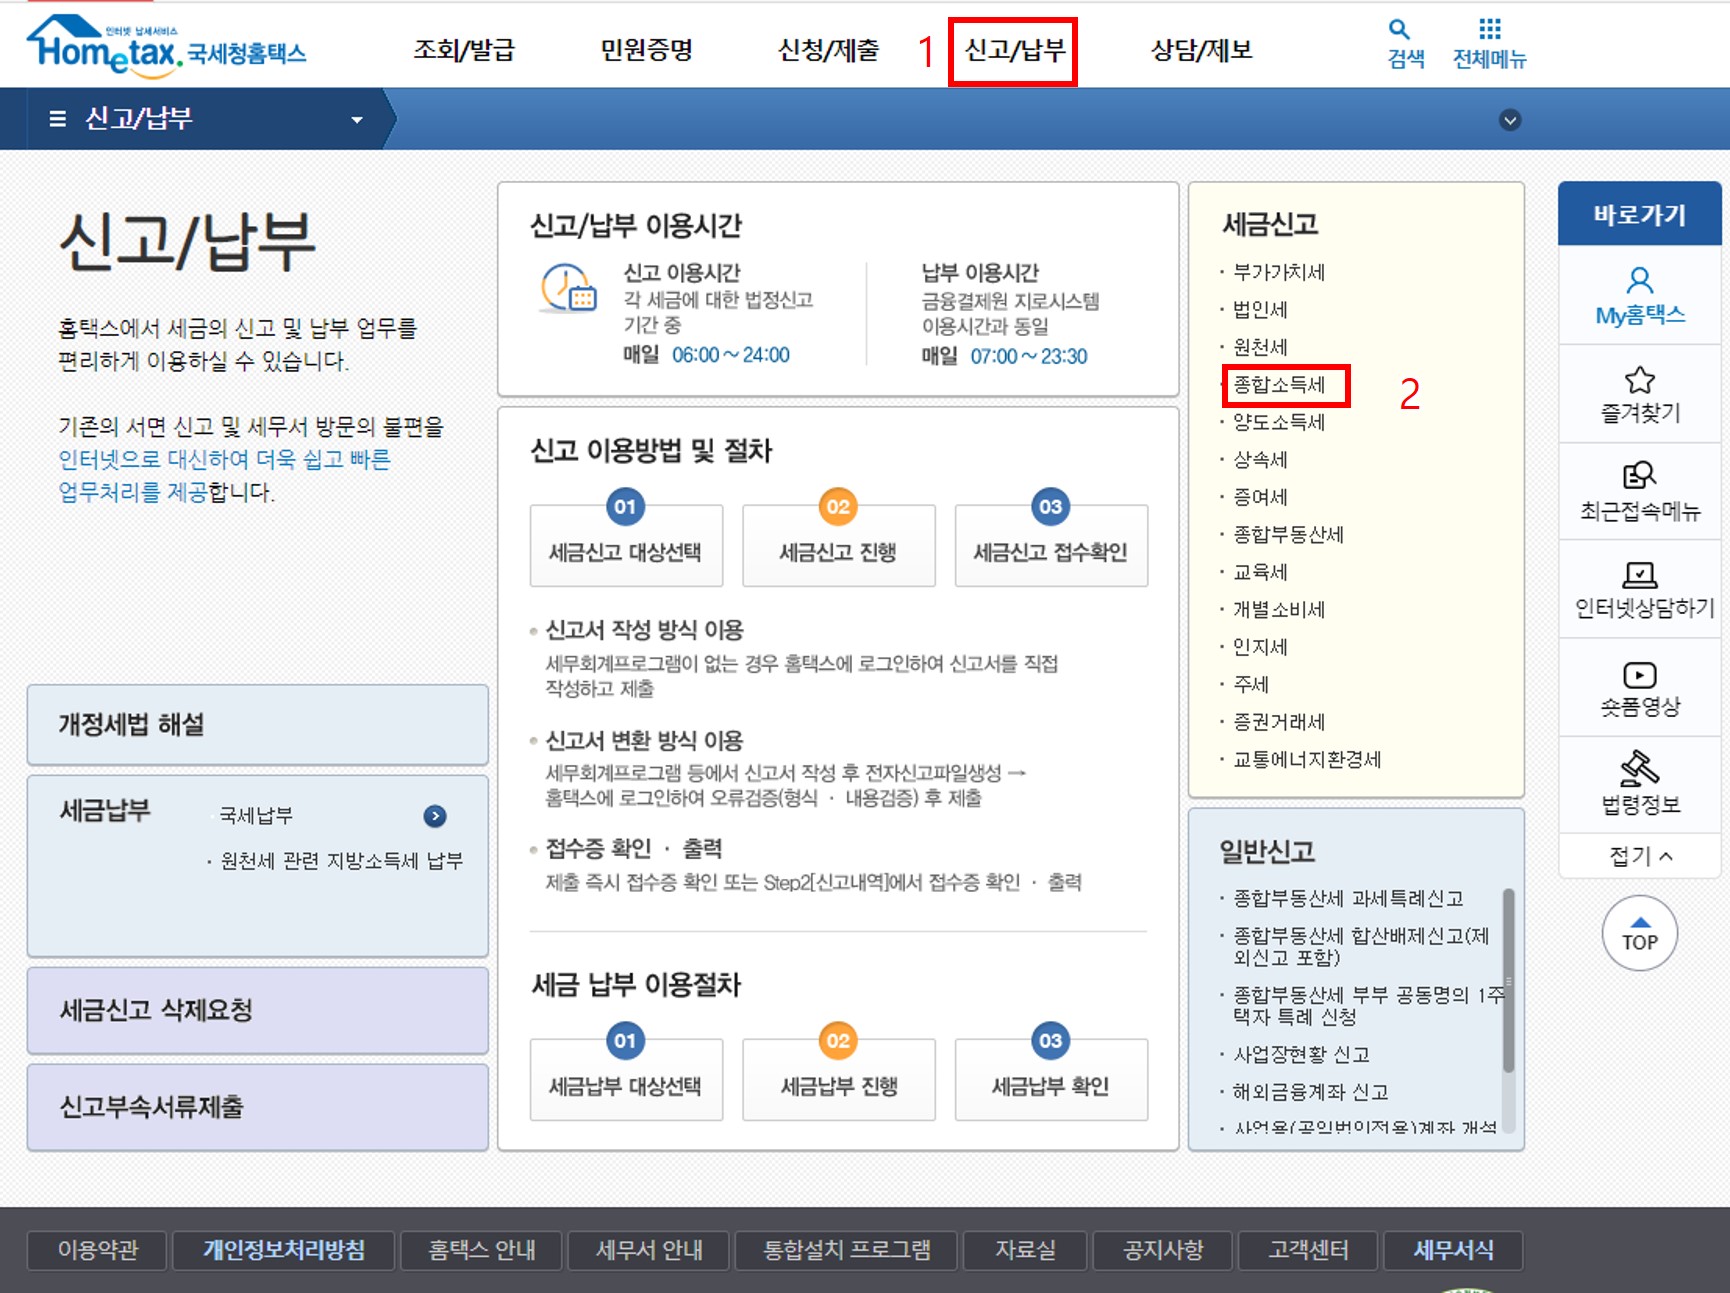Open 자료실 in footer
Image resolution: width=1730 pixels, height=1293 pixels.
coord(1025,1250)
